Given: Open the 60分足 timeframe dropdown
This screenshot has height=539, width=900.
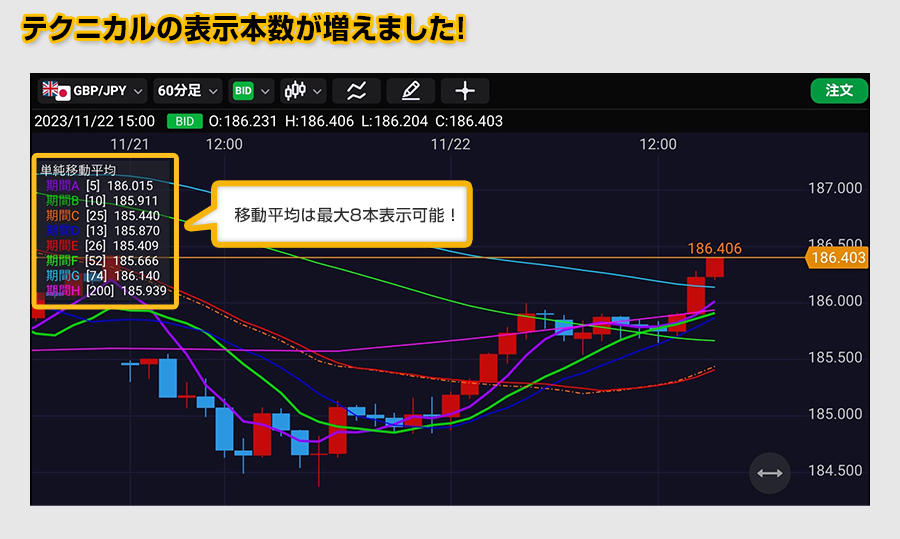Looking at the screenshot, I should [188, 91].
